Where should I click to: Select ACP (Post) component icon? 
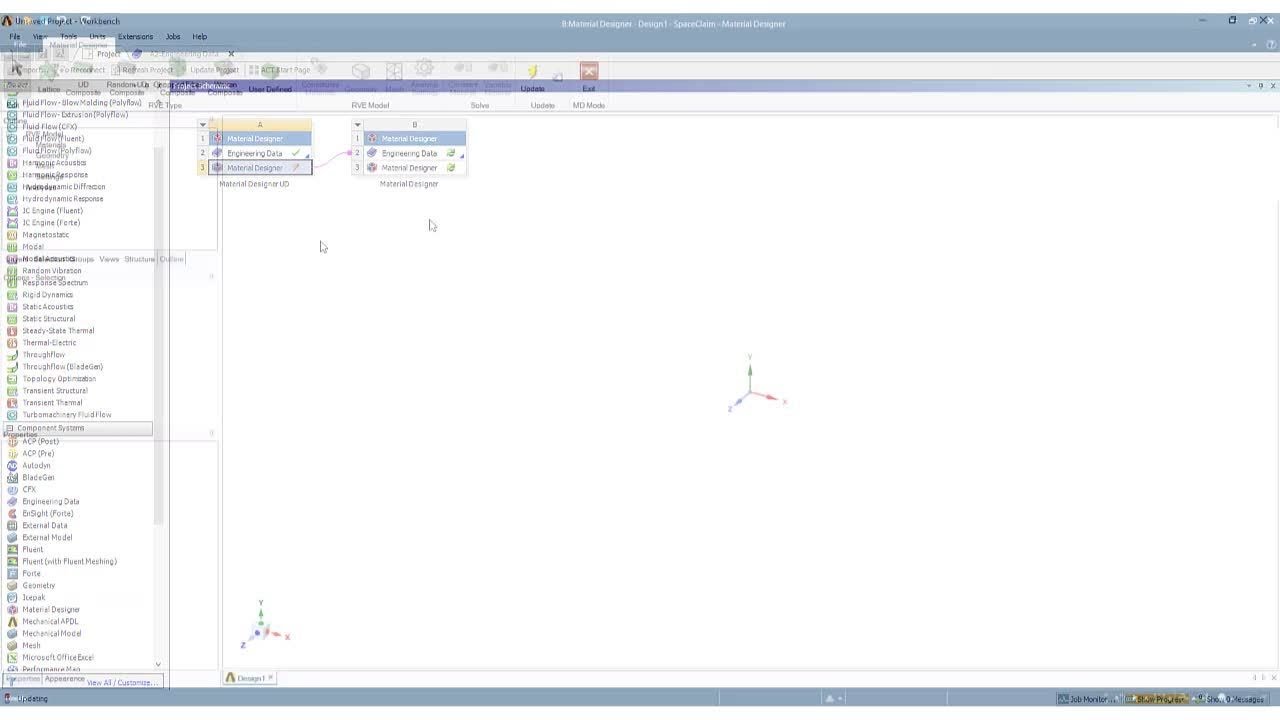[12, 441]
